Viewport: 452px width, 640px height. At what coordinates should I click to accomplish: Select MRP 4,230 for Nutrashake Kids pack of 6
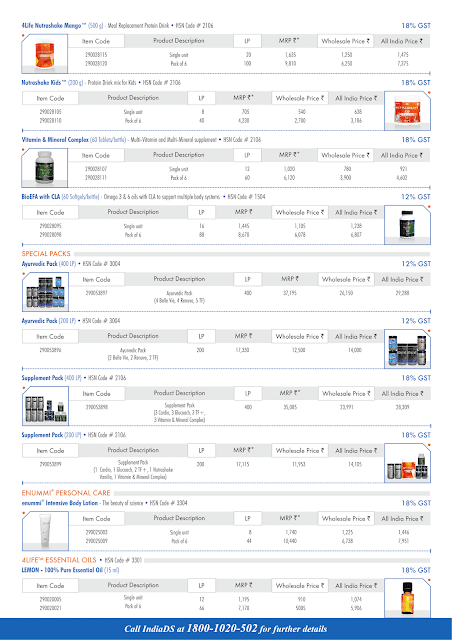coord(243,121)
